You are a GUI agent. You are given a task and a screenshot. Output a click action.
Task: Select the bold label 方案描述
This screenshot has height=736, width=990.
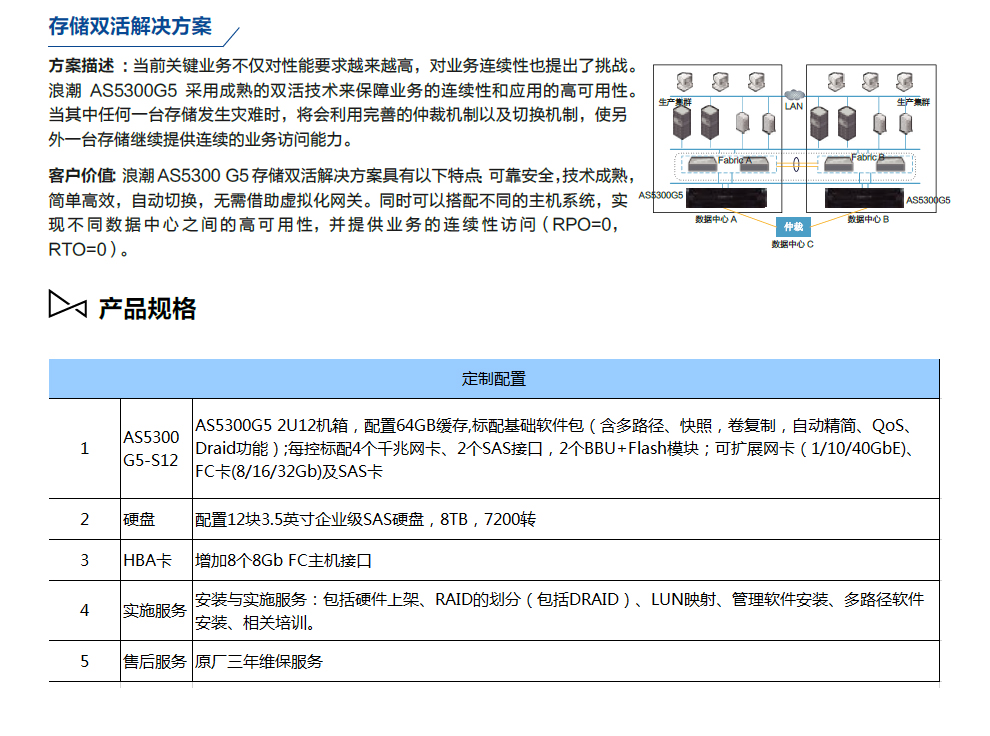[81, 66]
